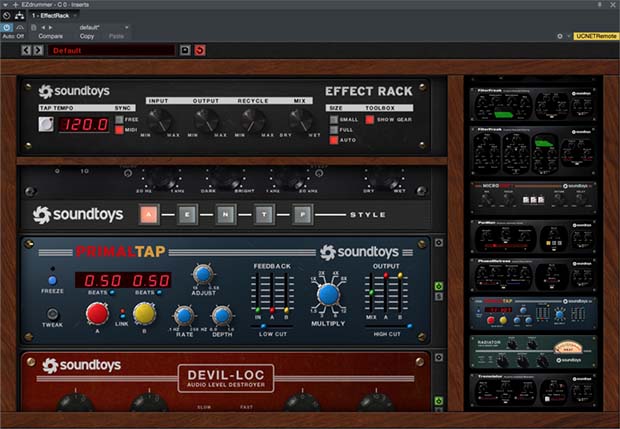Toggle the green PrimalTap power button
This screenshot has height=429, width=620.
[x=439, y=286]
